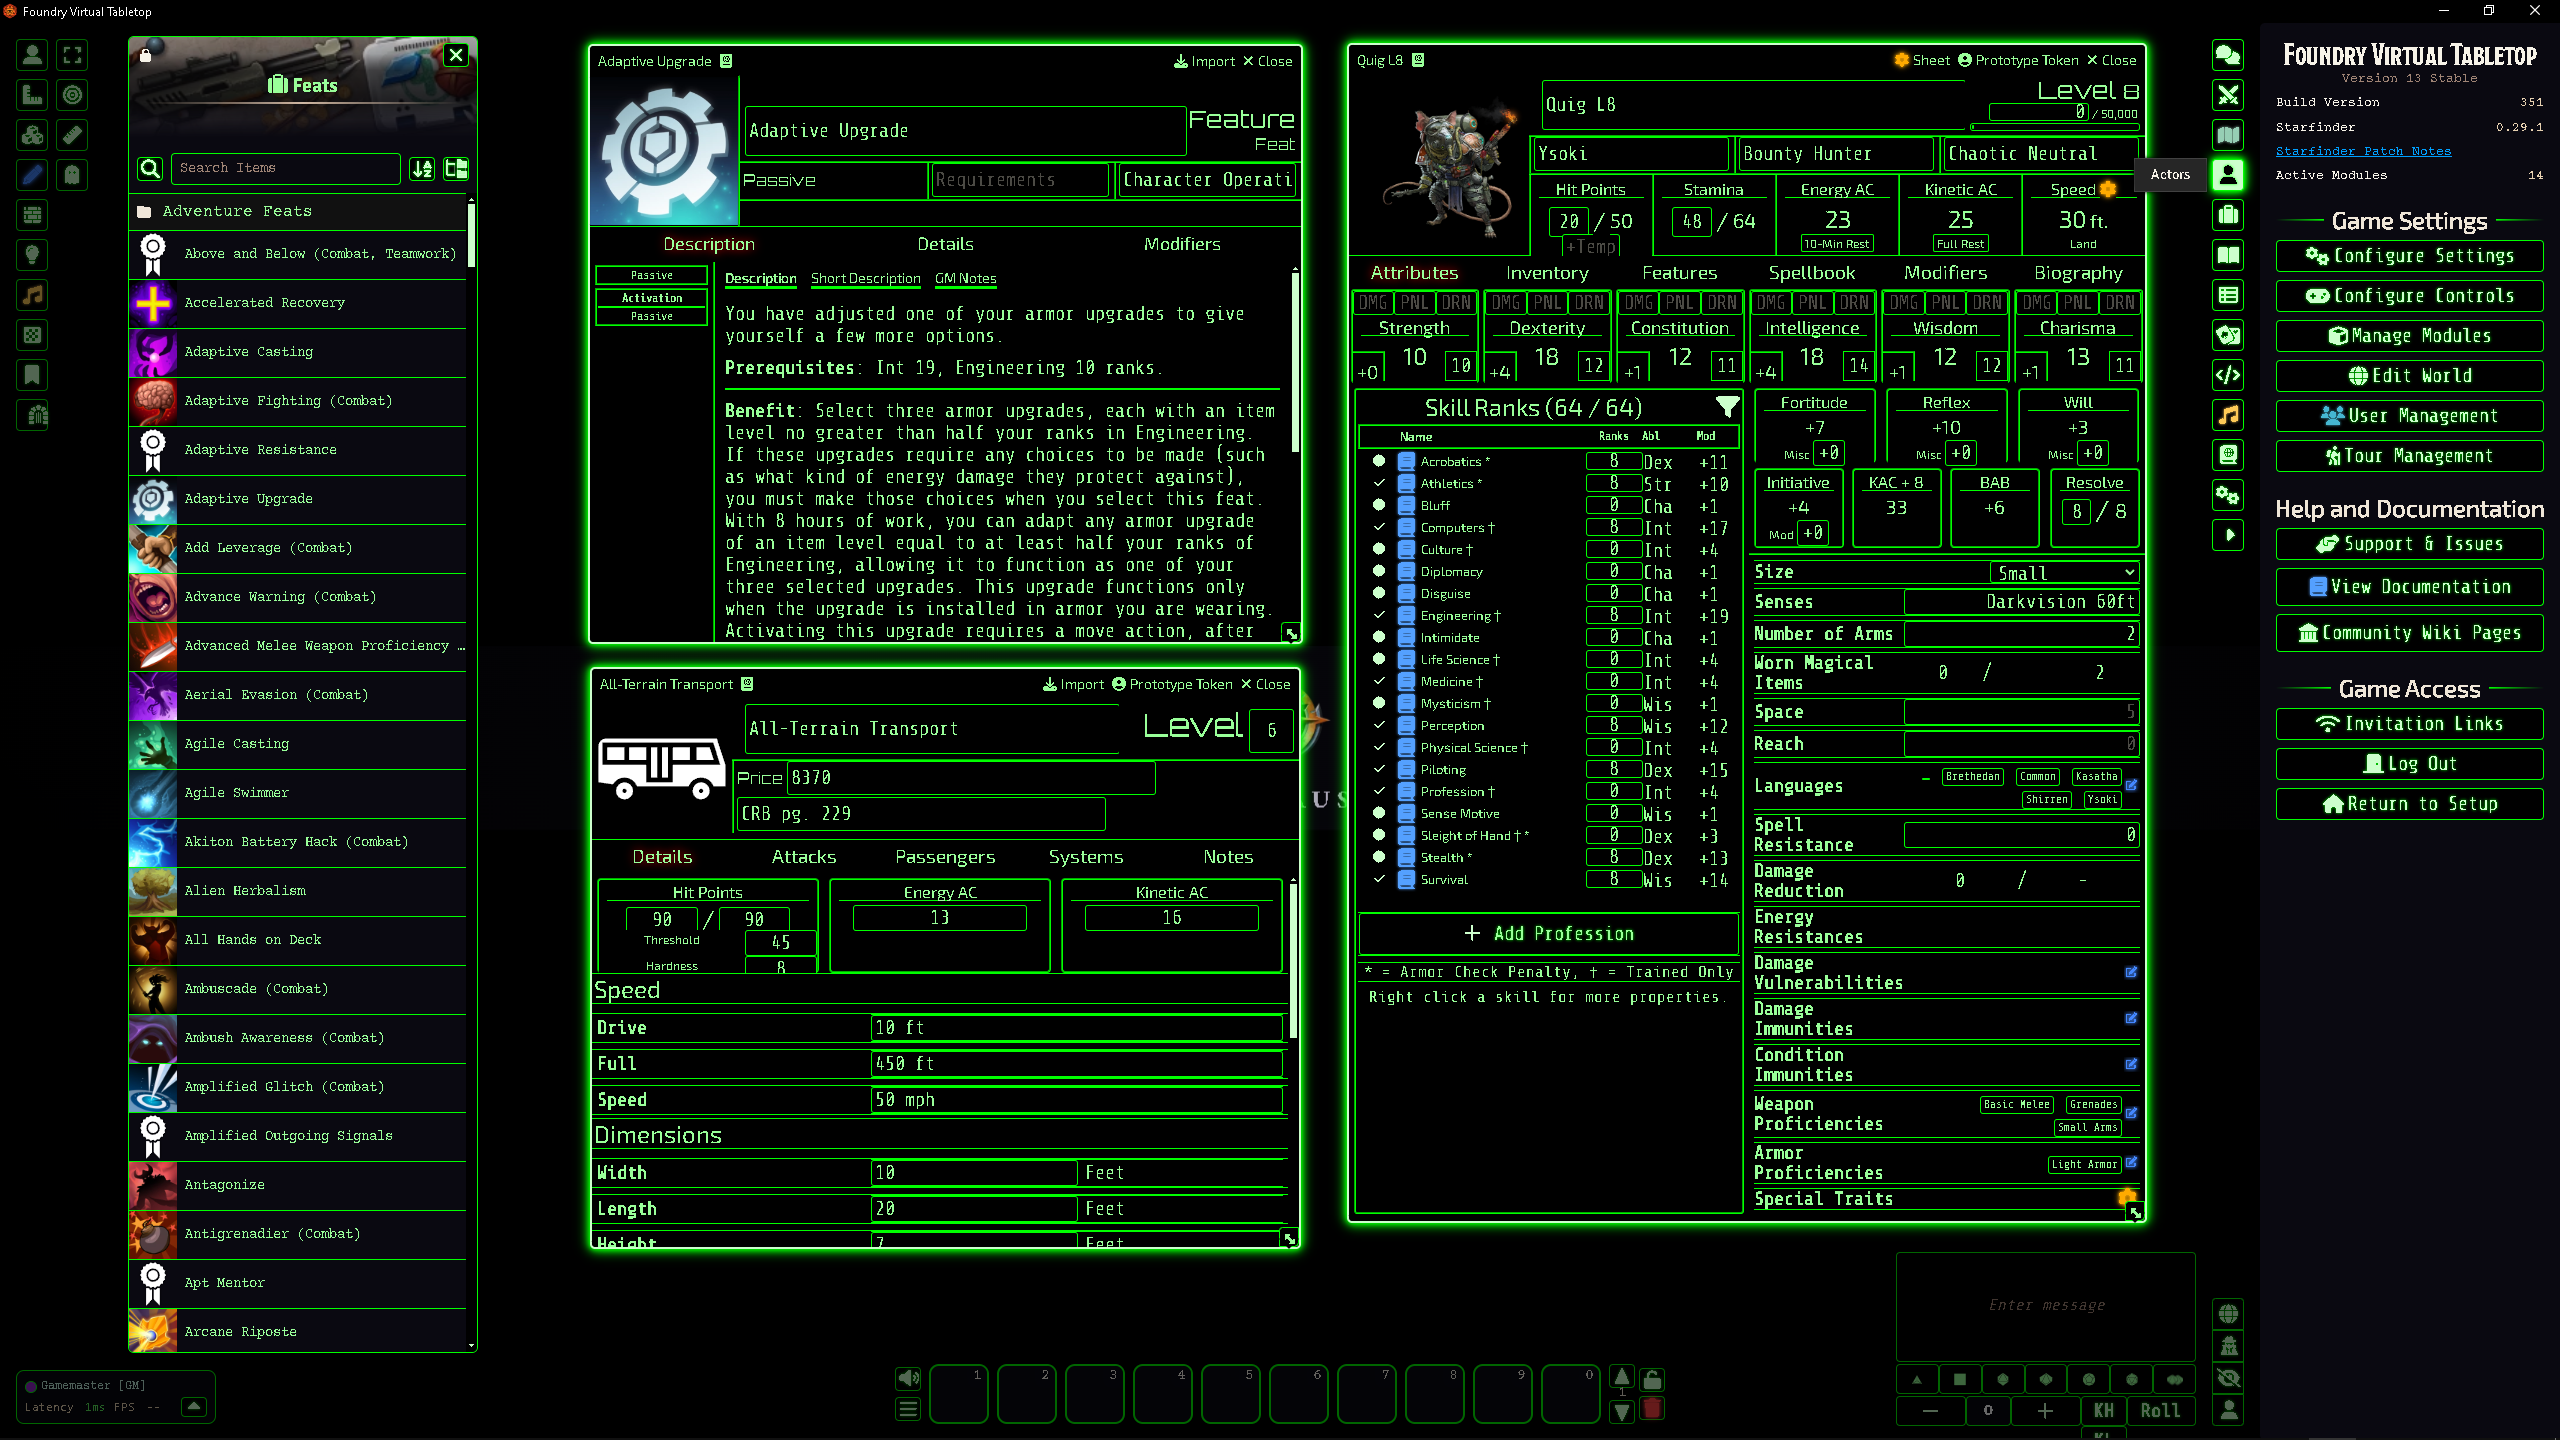Open the Starfinder Patch Notes link

click(2362, 151)
